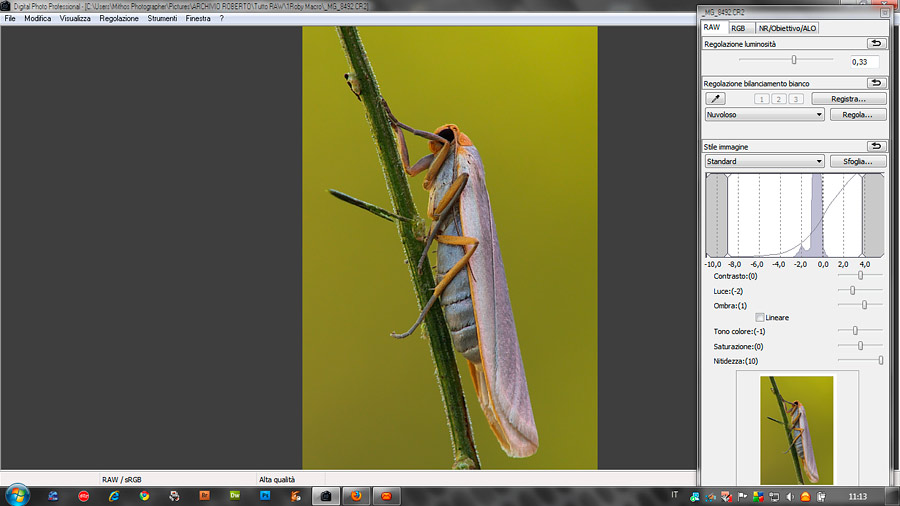The height and width of the screenshot is (506, 900).
Task: Pick the white balance eyedropper tool
Action: tap(715, 99)
